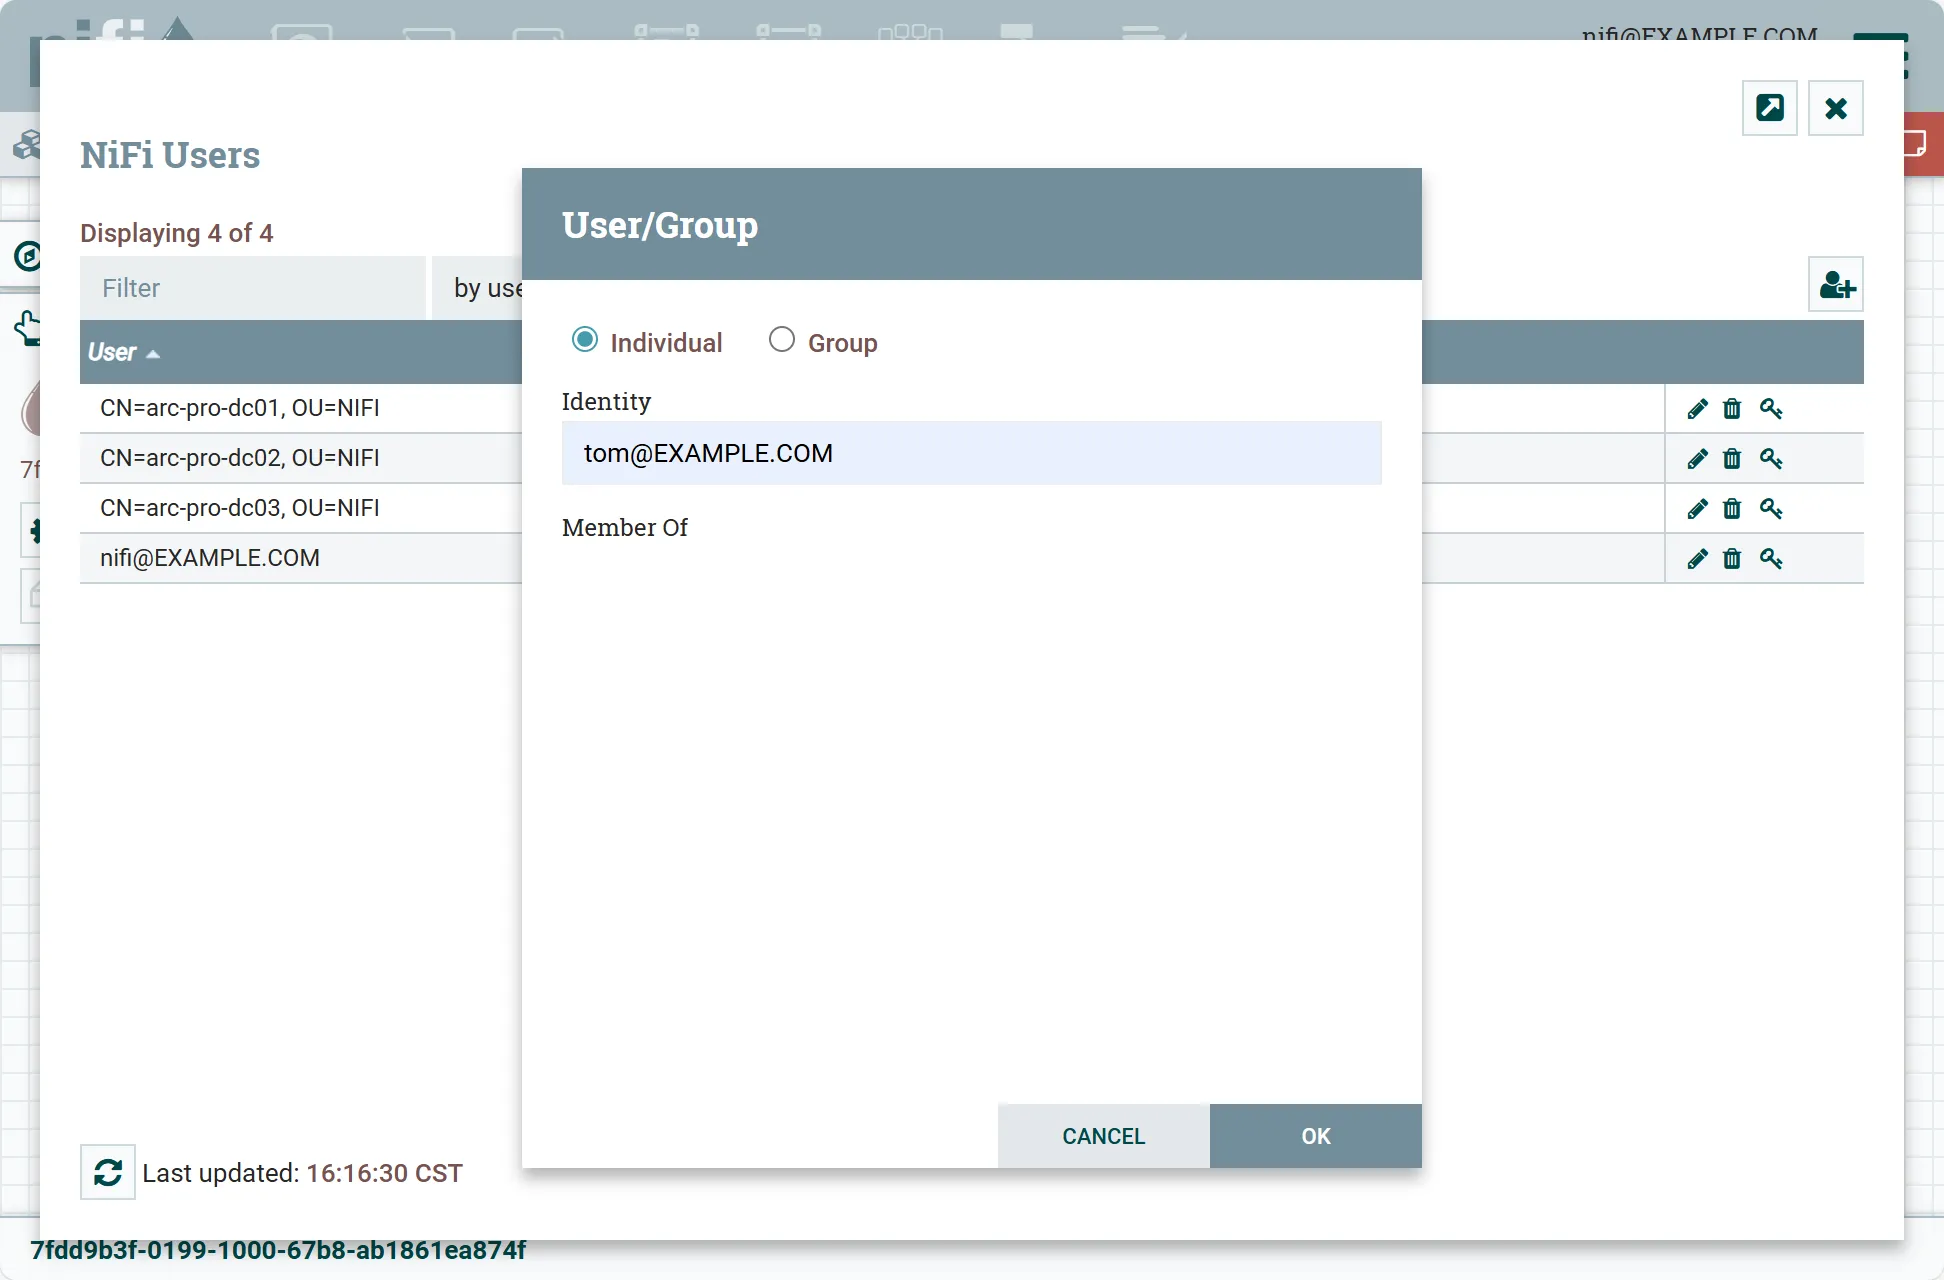Click refresh icon beside Last updated

pyautogui.click(x=108, y=1172)
